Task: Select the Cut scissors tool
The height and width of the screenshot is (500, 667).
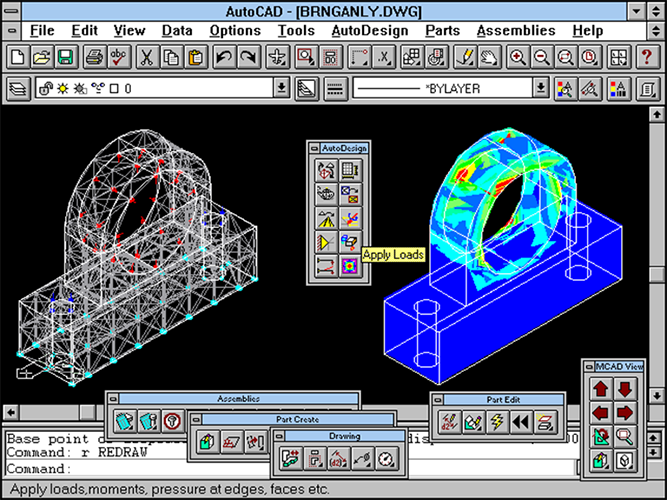Action: click(147, 57)
